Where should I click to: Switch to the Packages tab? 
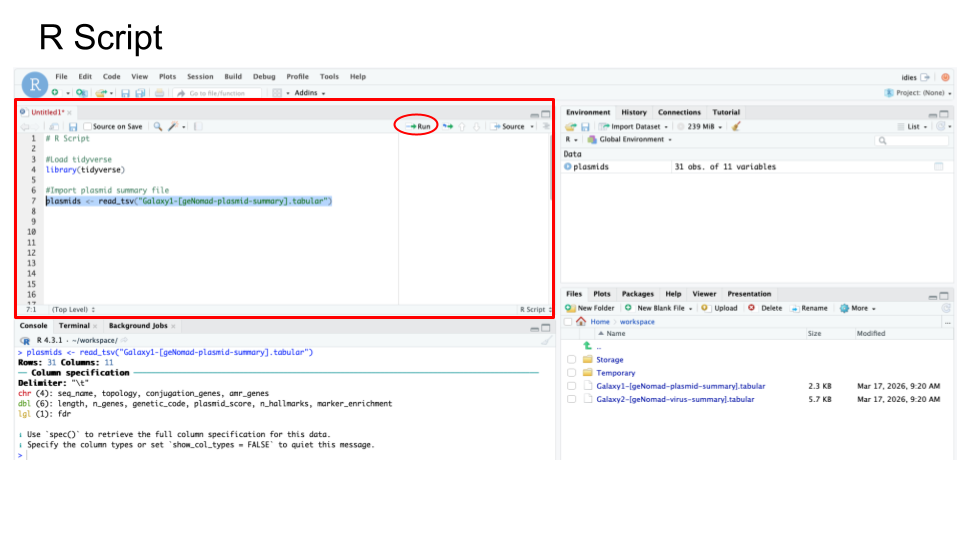pyautogui.click(x=637, y=294)
